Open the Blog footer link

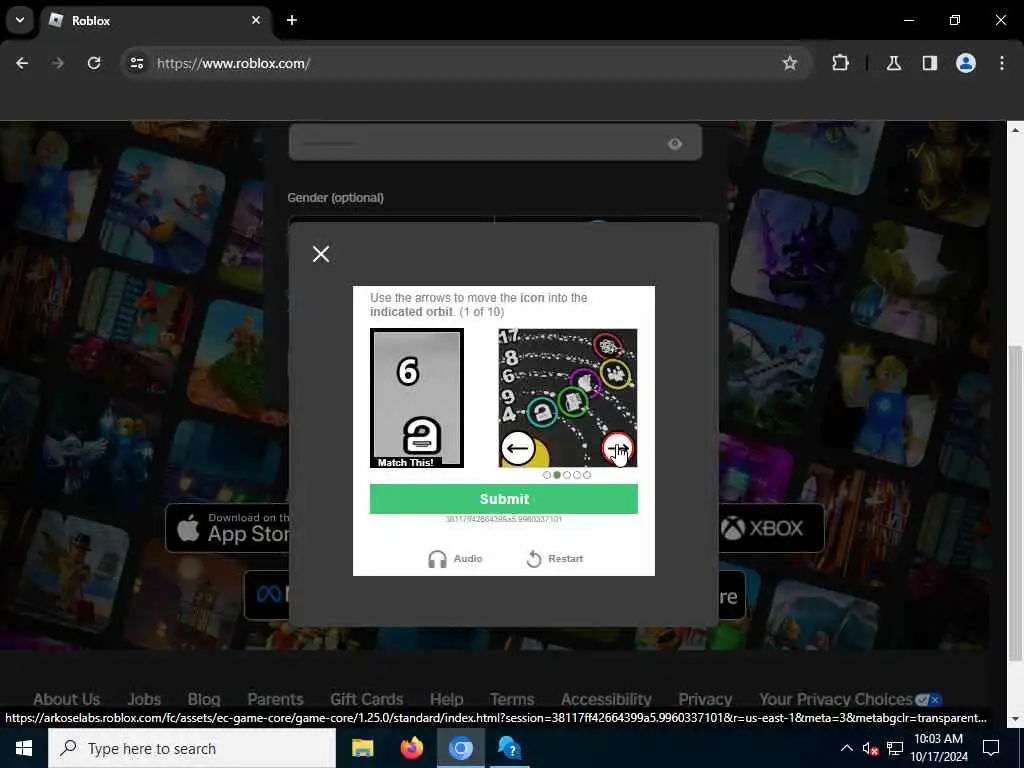204,699
